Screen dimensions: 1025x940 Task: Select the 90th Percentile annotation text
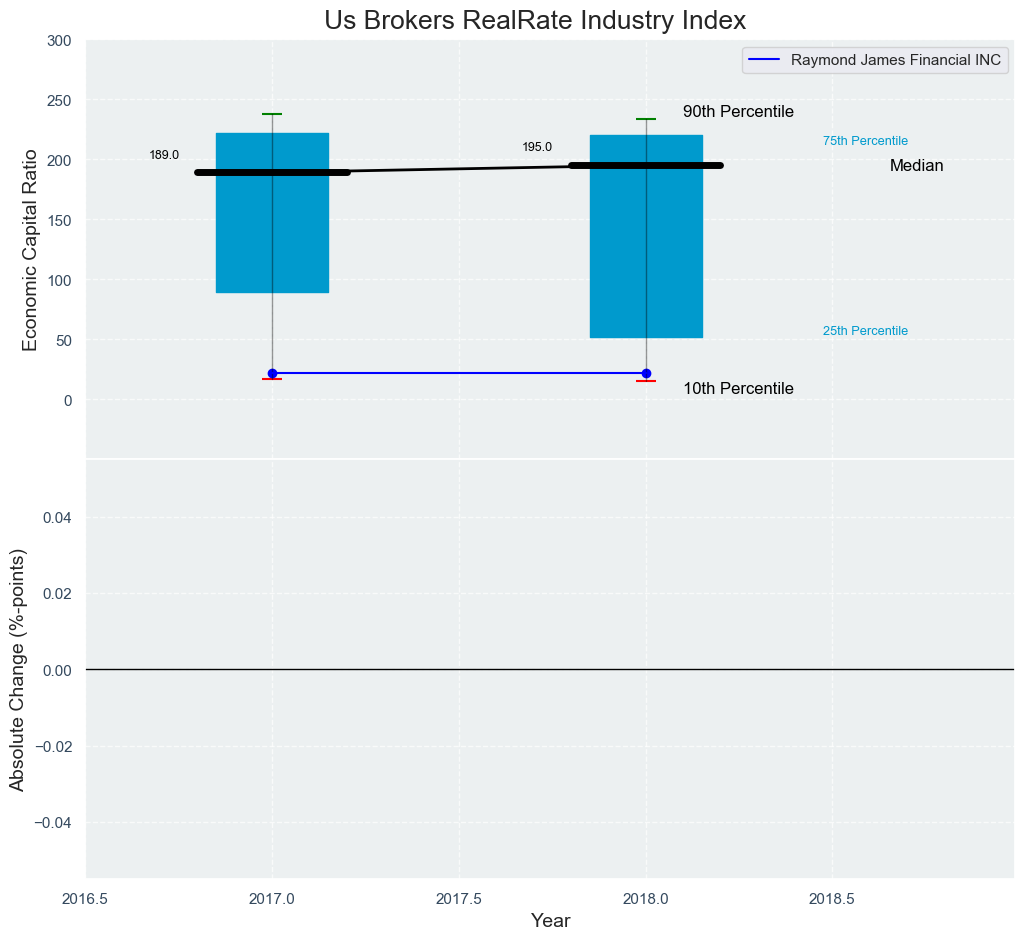[739, 112]
